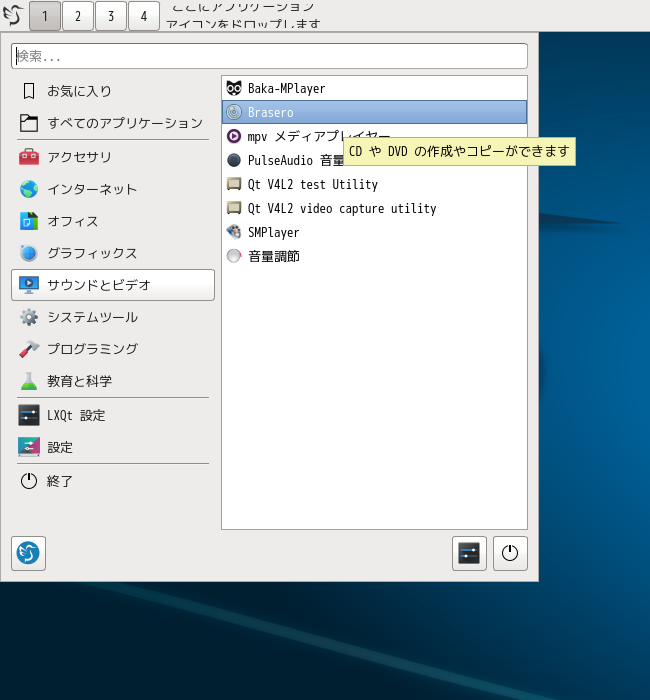Launch Qt V4L2 video capture utility
Viewport: 650px width, 700px height.
pyautogui.click(x=374, y=208)
